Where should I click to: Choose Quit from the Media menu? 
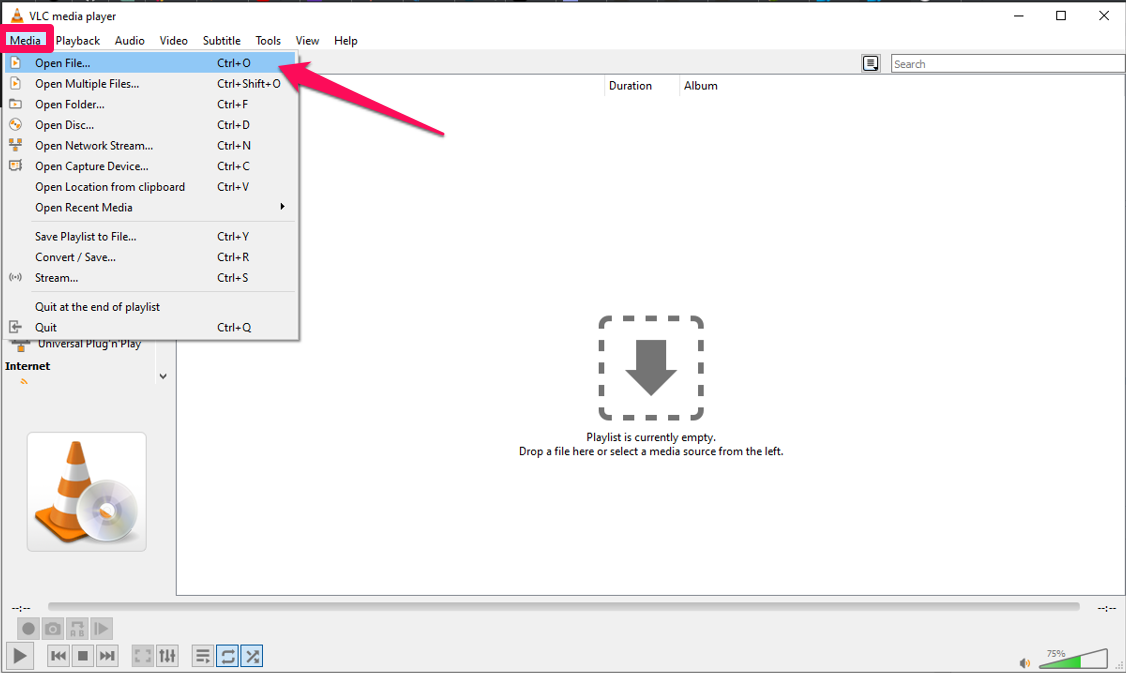(x=150, y=328)
